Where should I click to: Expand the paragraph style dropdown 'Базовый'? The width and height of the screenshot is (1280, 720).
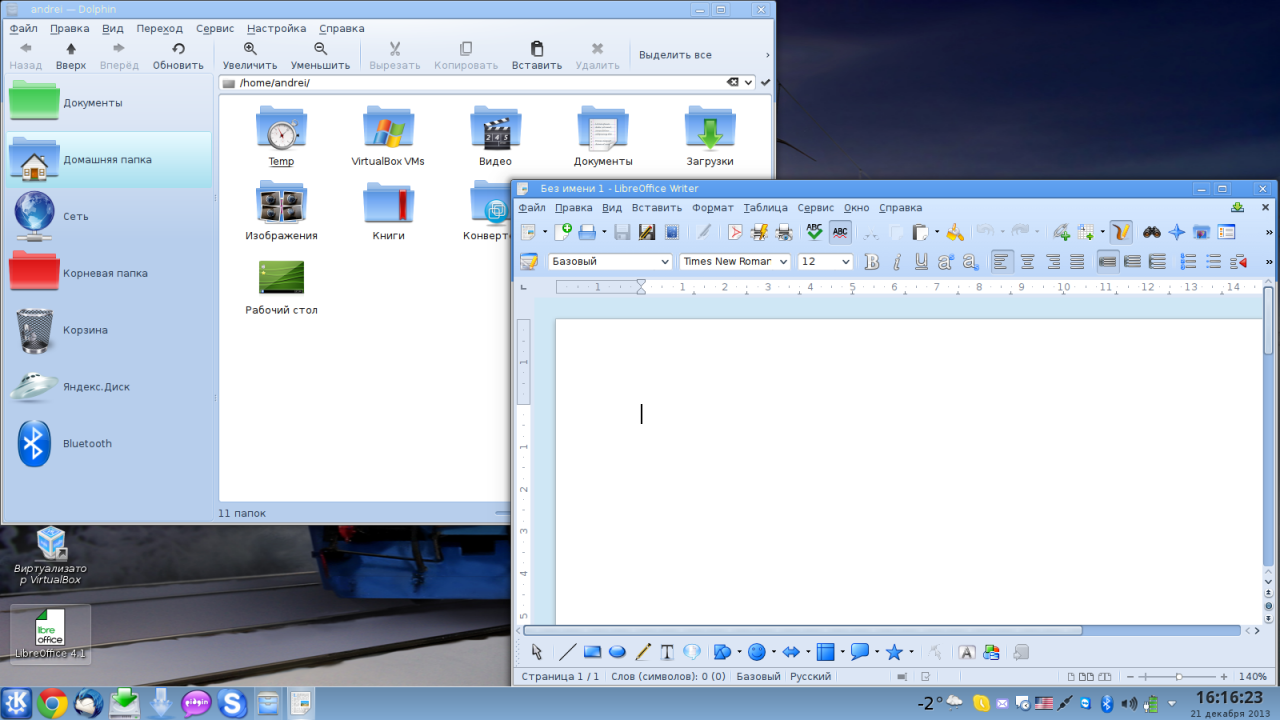pos(665,262)
